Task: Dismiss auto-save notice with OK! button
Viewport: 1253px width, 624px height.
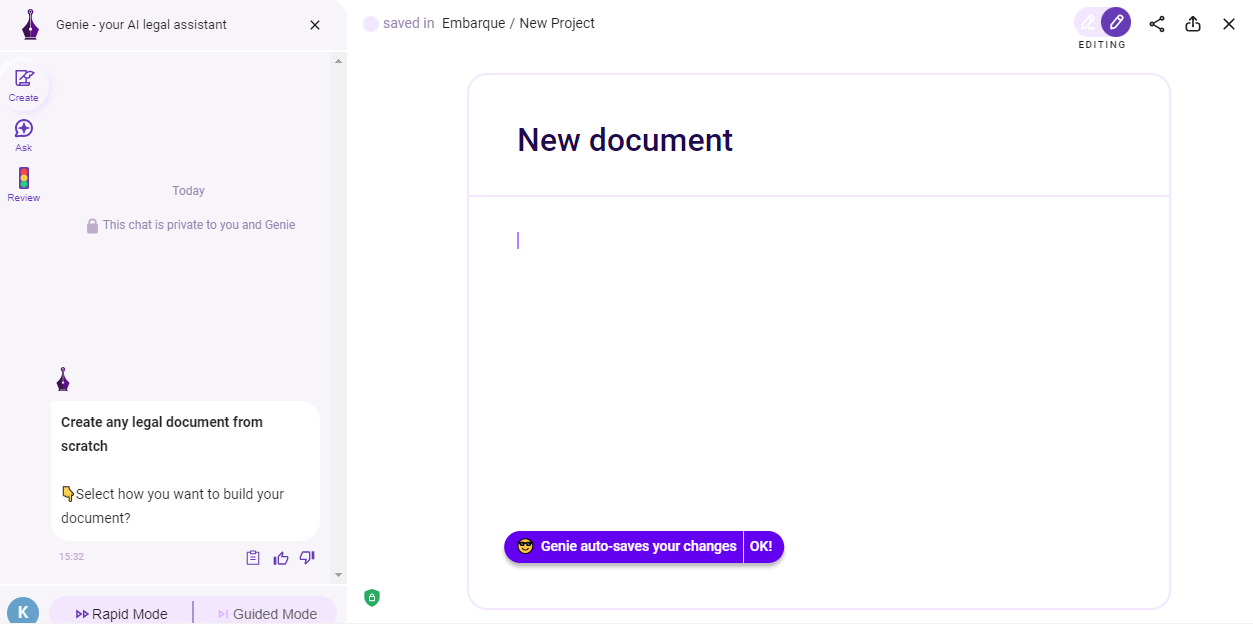Action: click(x=761, y=547)
